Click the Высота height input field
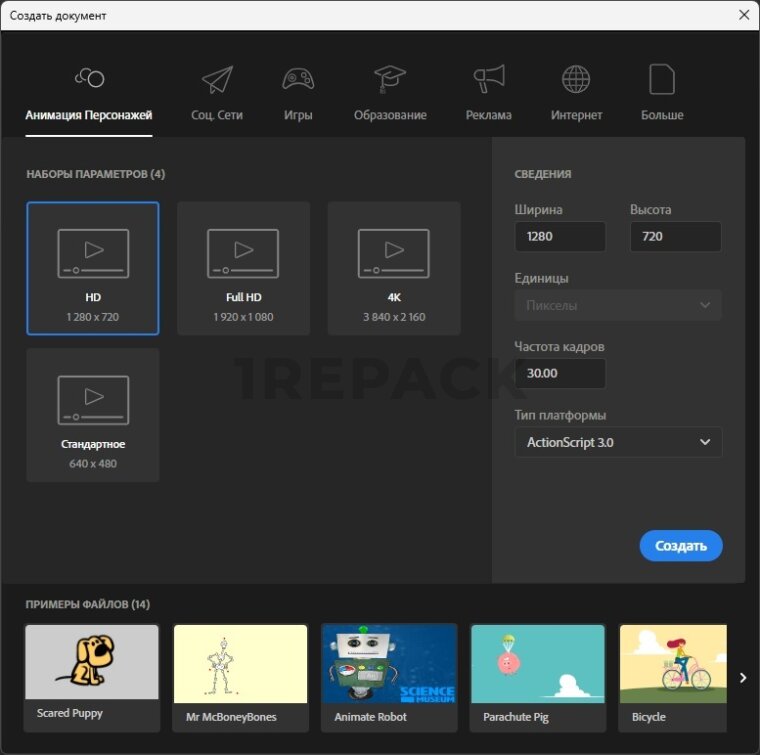 coord(675,237)
